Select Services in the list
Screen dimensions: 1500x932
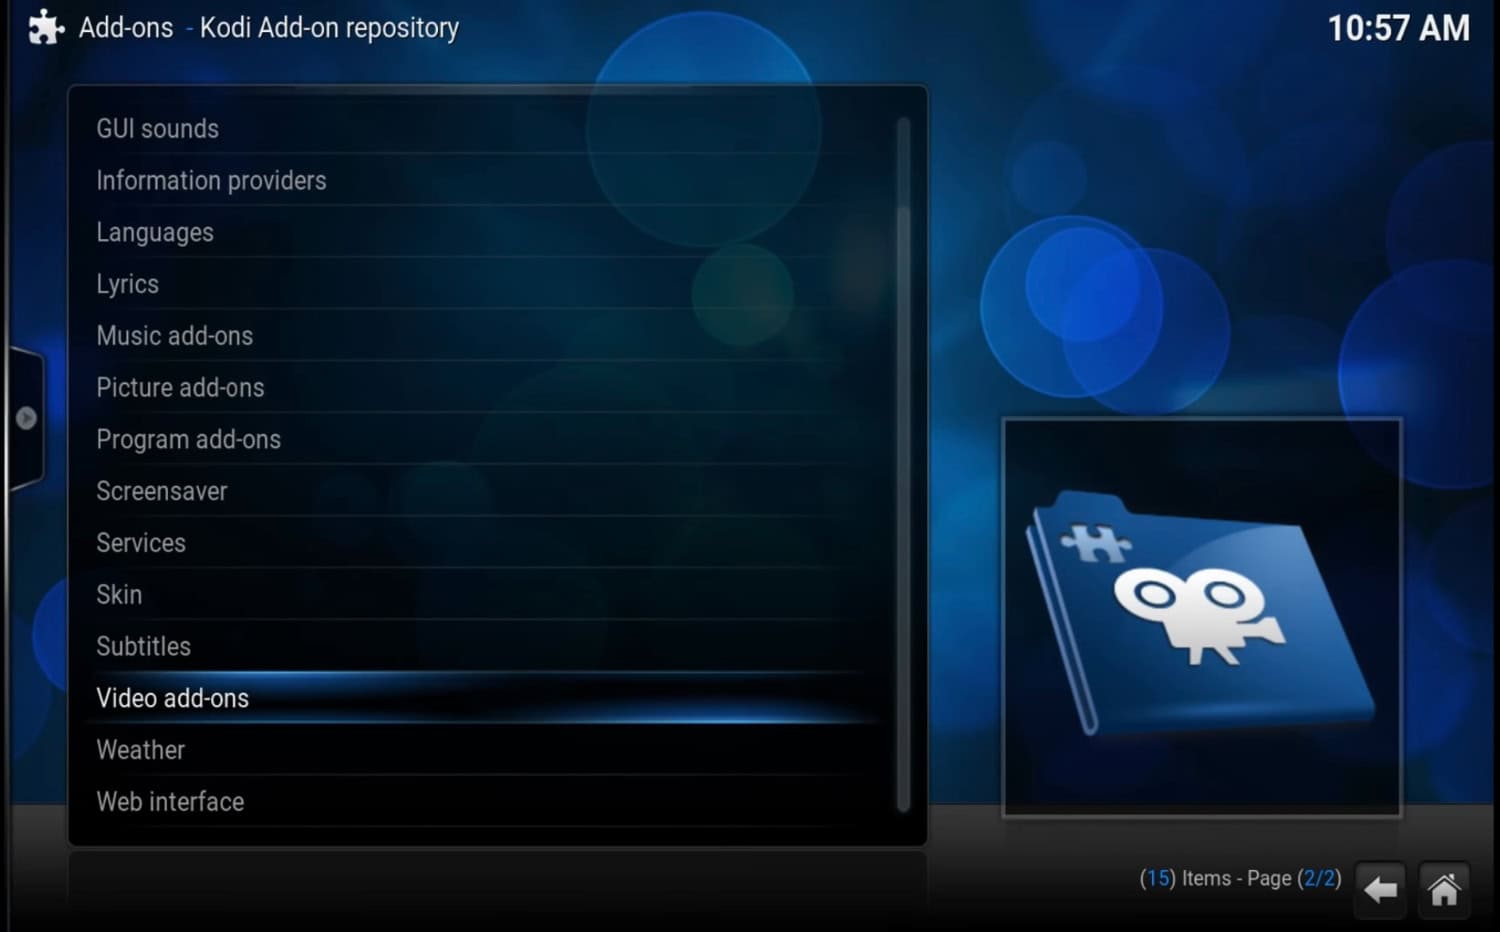tap(487, 543)
